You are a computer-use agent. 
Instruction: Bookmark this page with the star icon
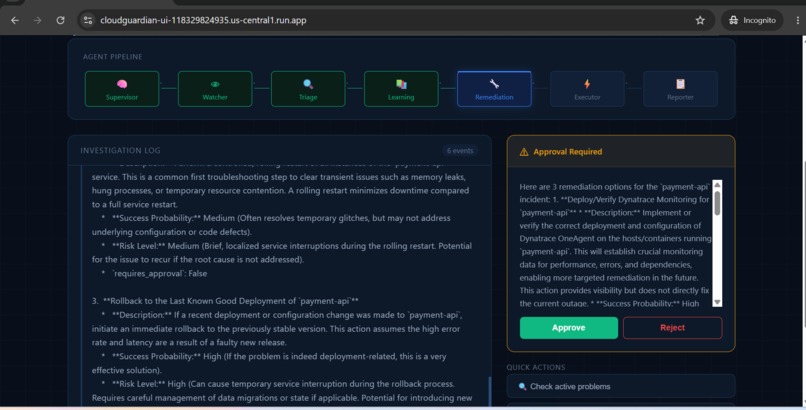tap(700, 20)
